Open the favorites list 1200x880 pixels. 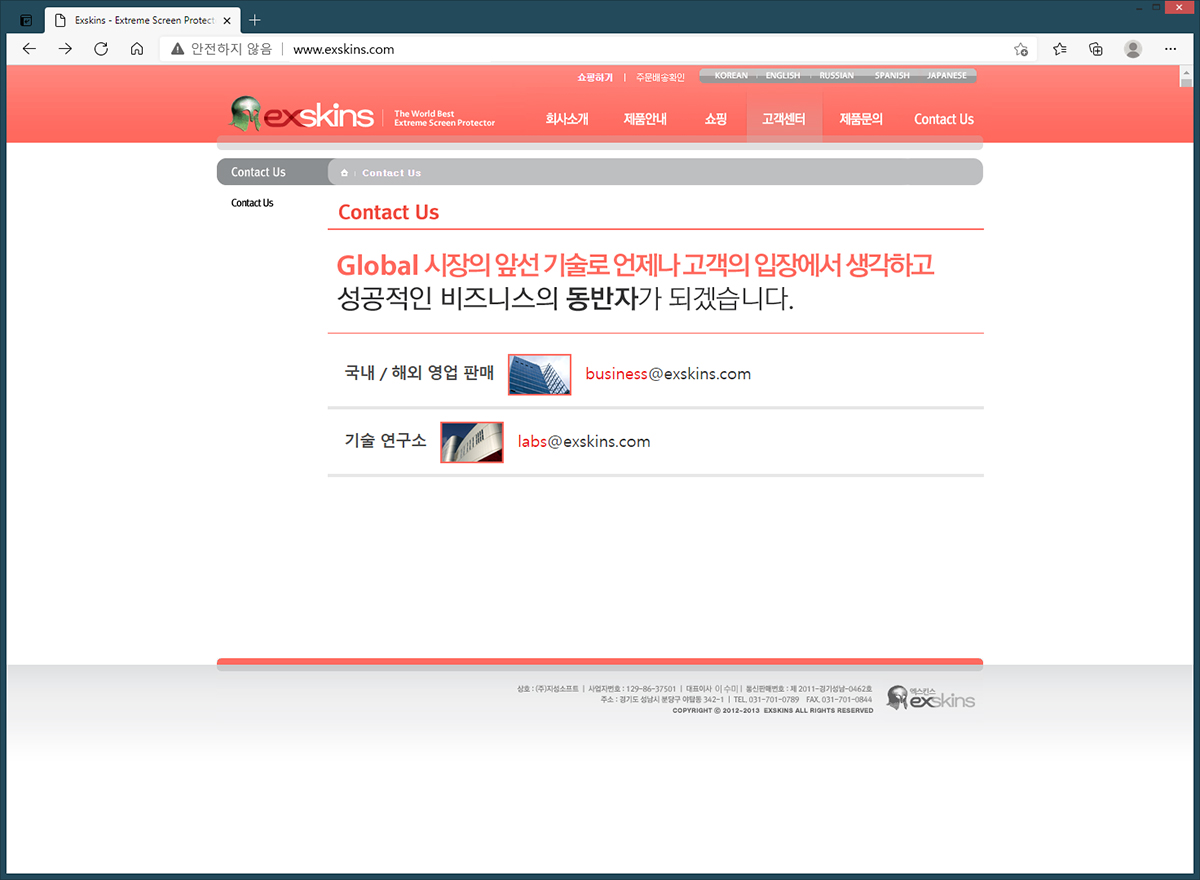pos(1060,49)
